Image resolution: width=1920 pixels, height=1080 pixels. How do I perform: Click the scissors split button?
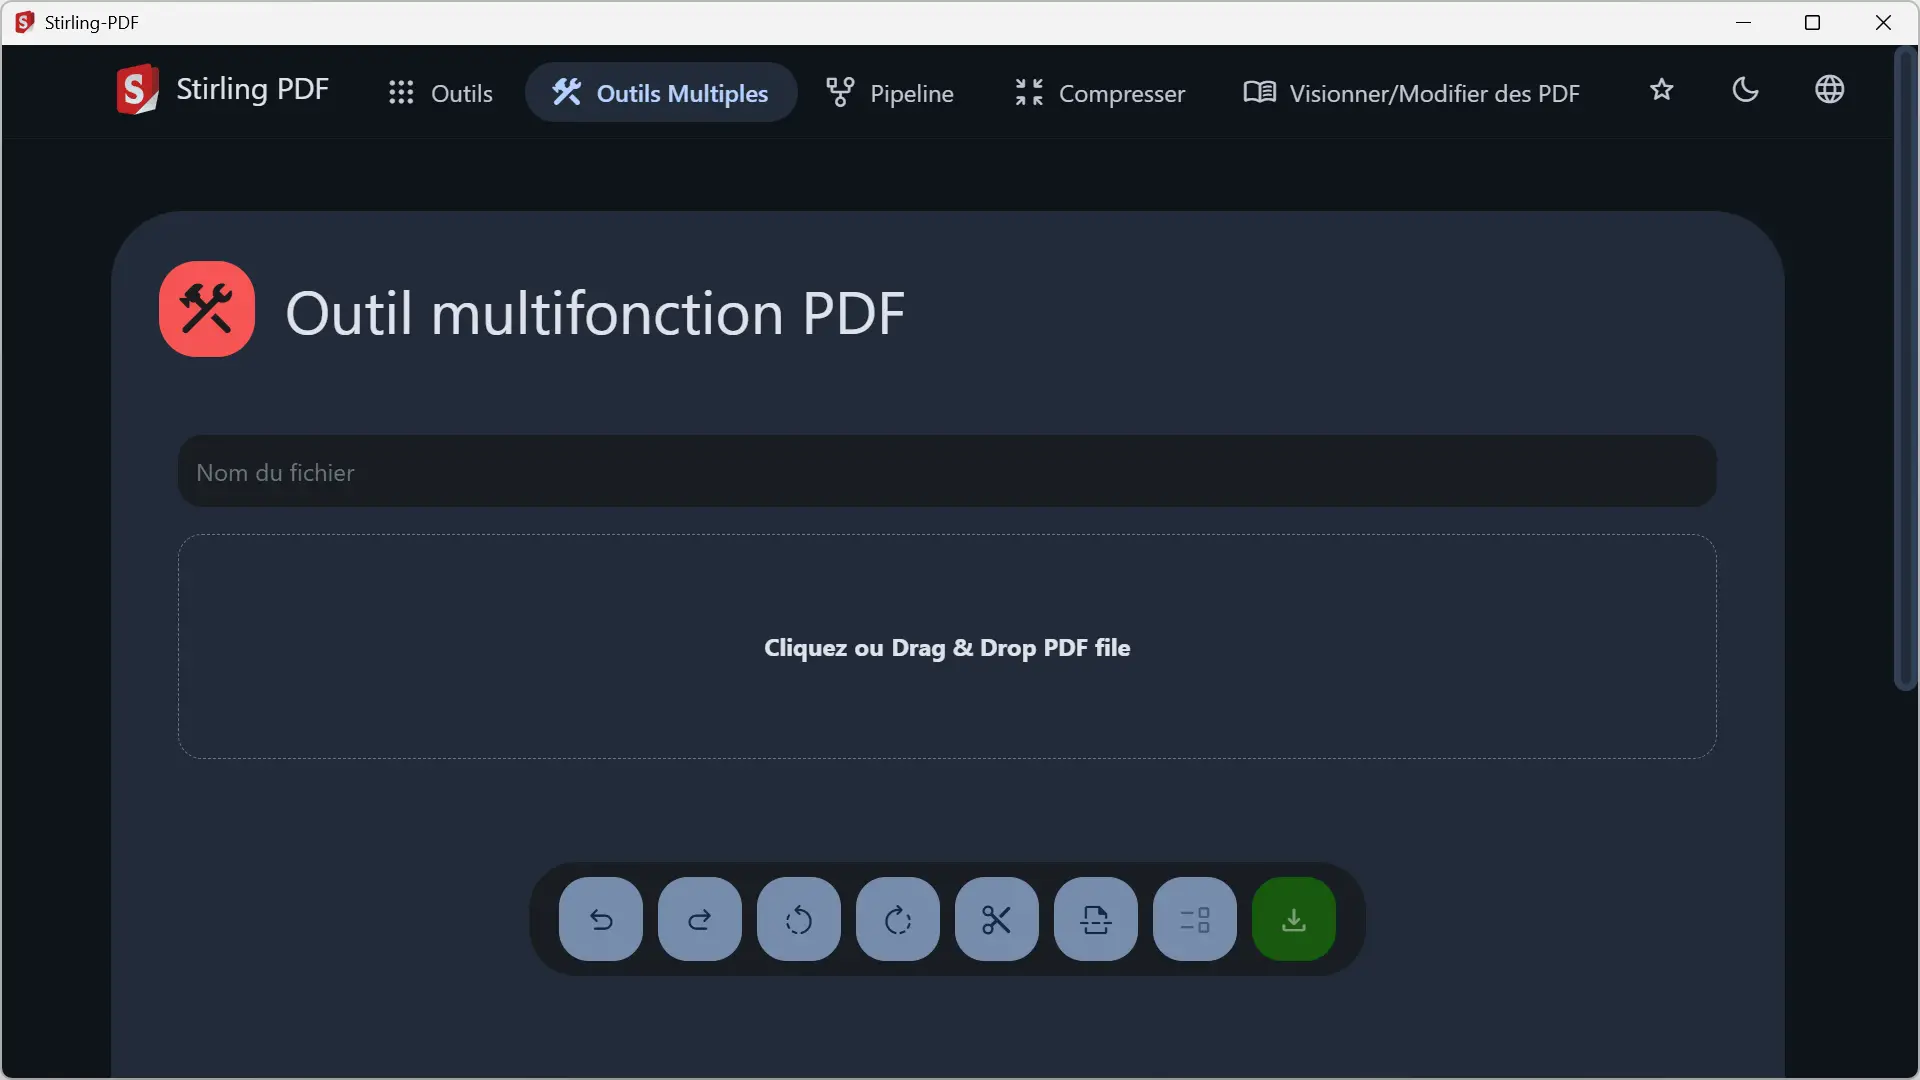coord(997,919)
